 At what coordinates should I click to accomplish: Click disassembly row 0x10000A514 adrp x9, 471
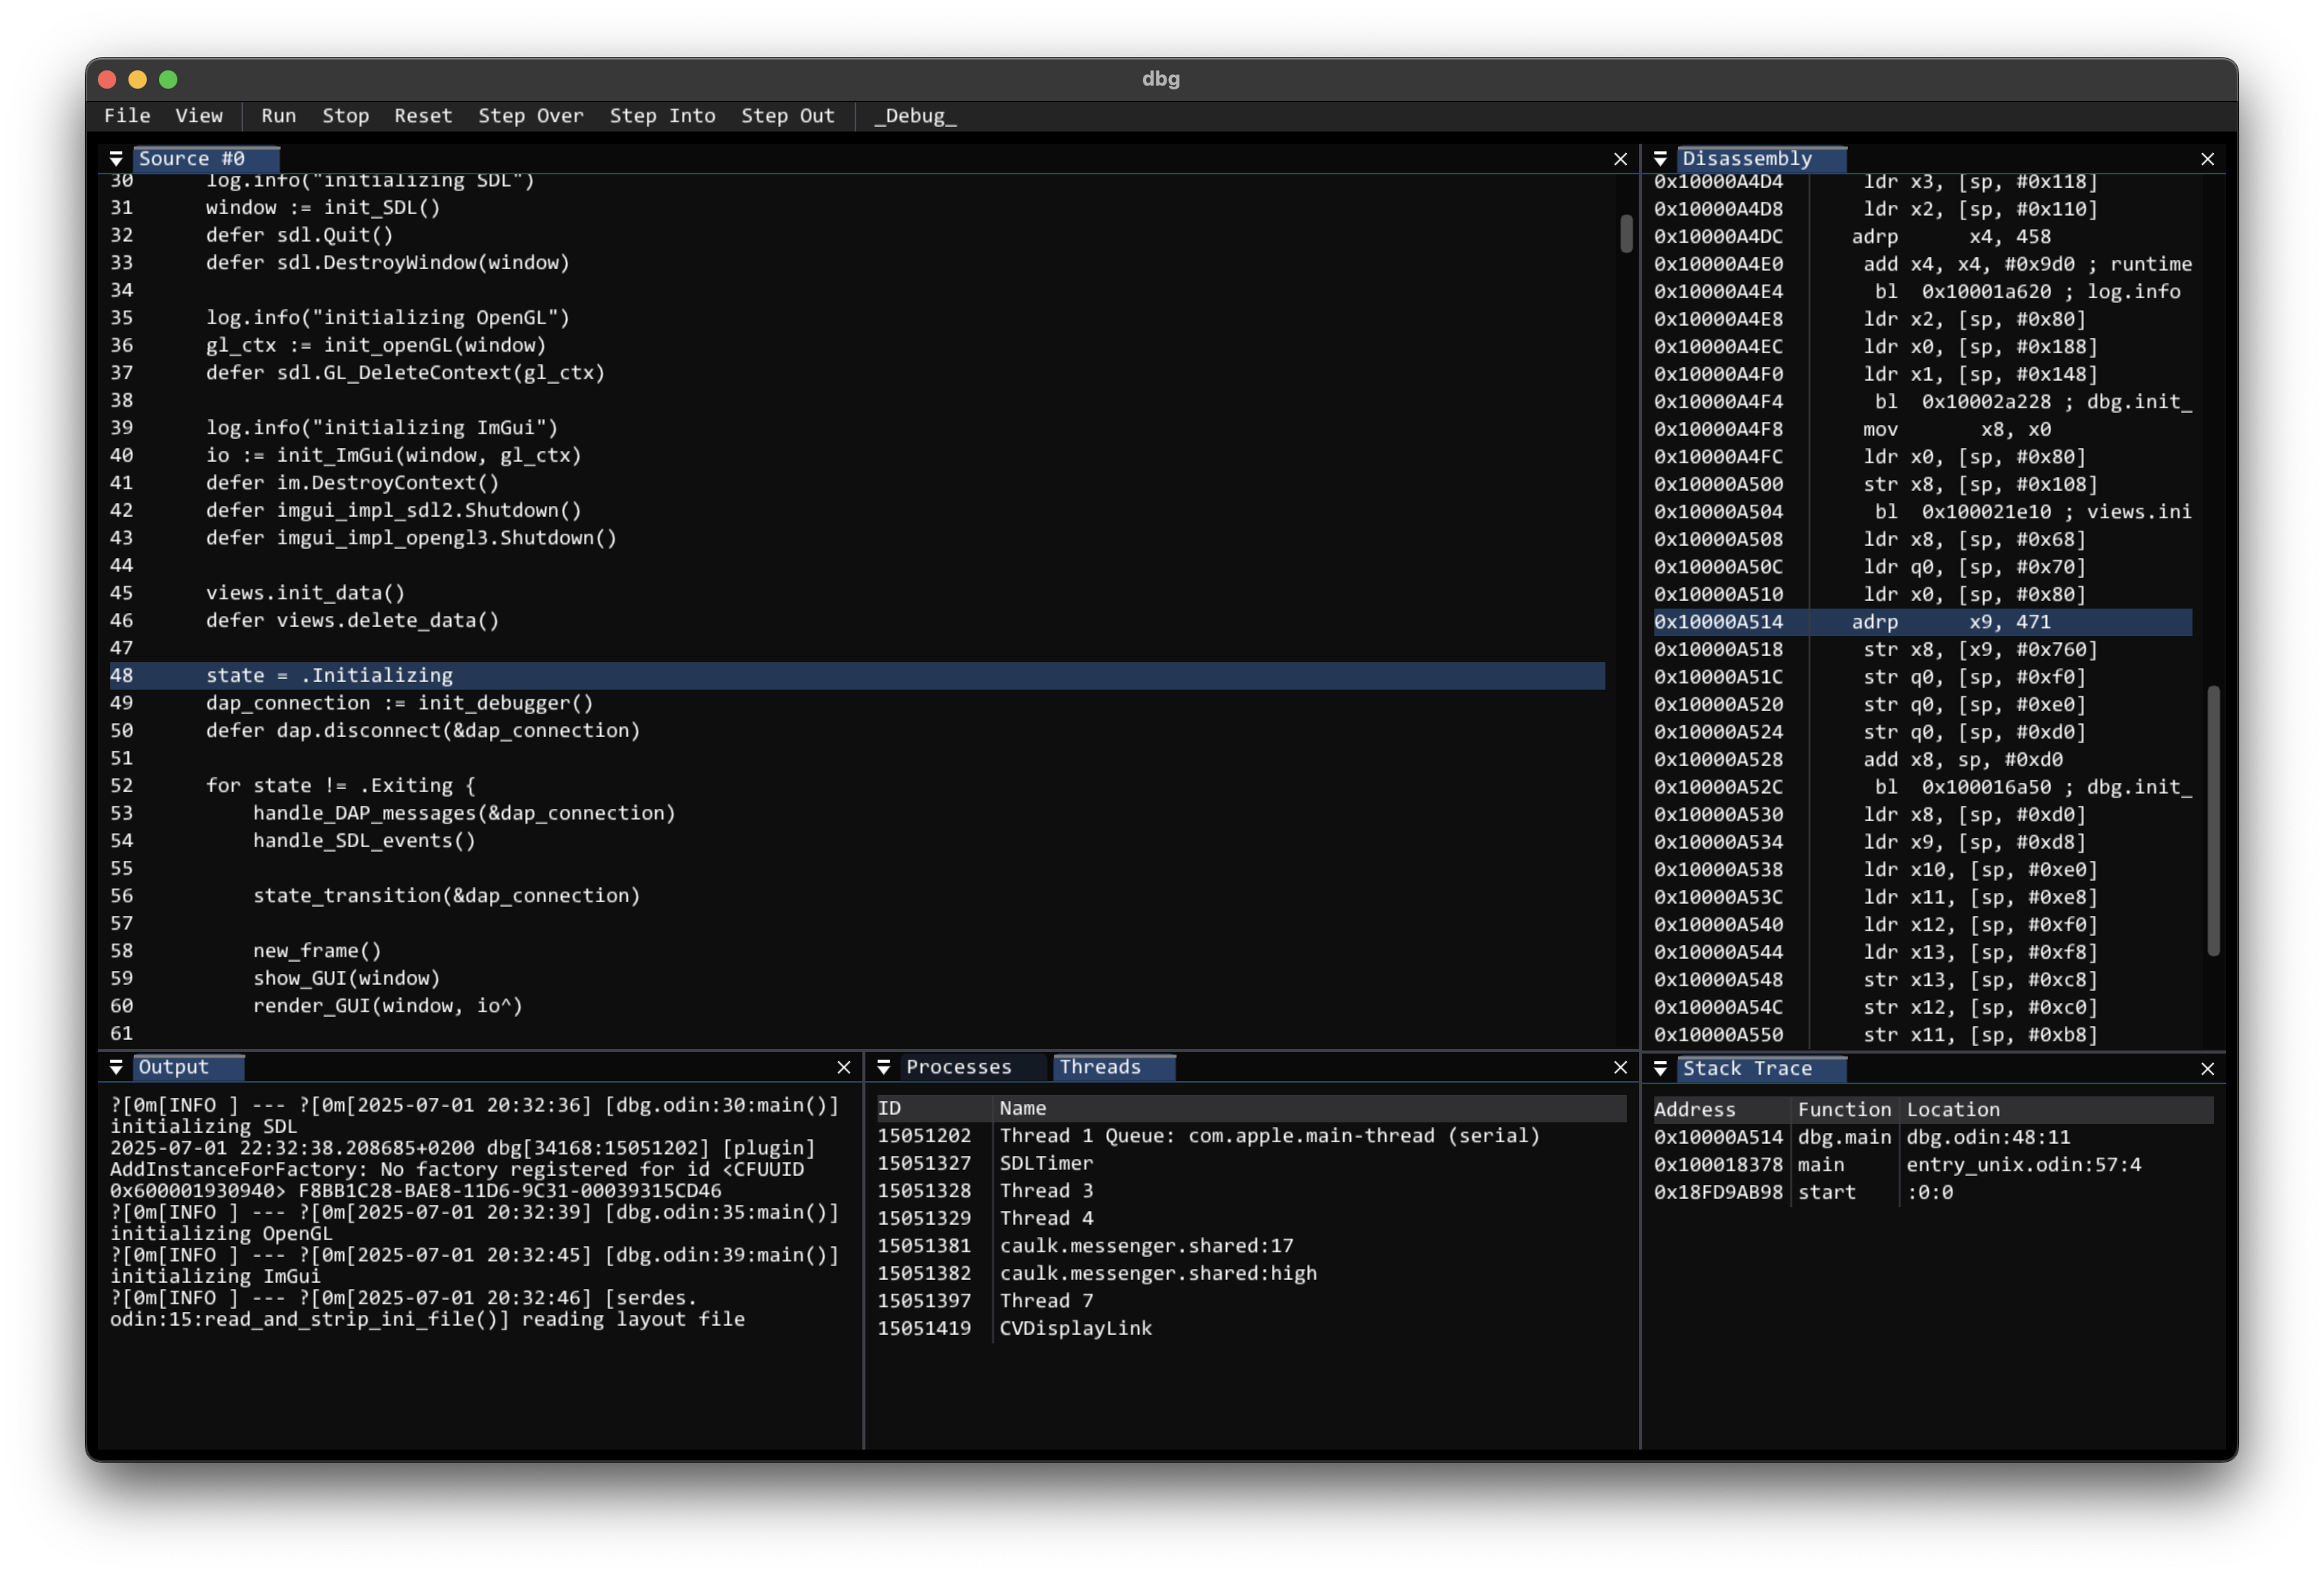[x=1922, y=622]
